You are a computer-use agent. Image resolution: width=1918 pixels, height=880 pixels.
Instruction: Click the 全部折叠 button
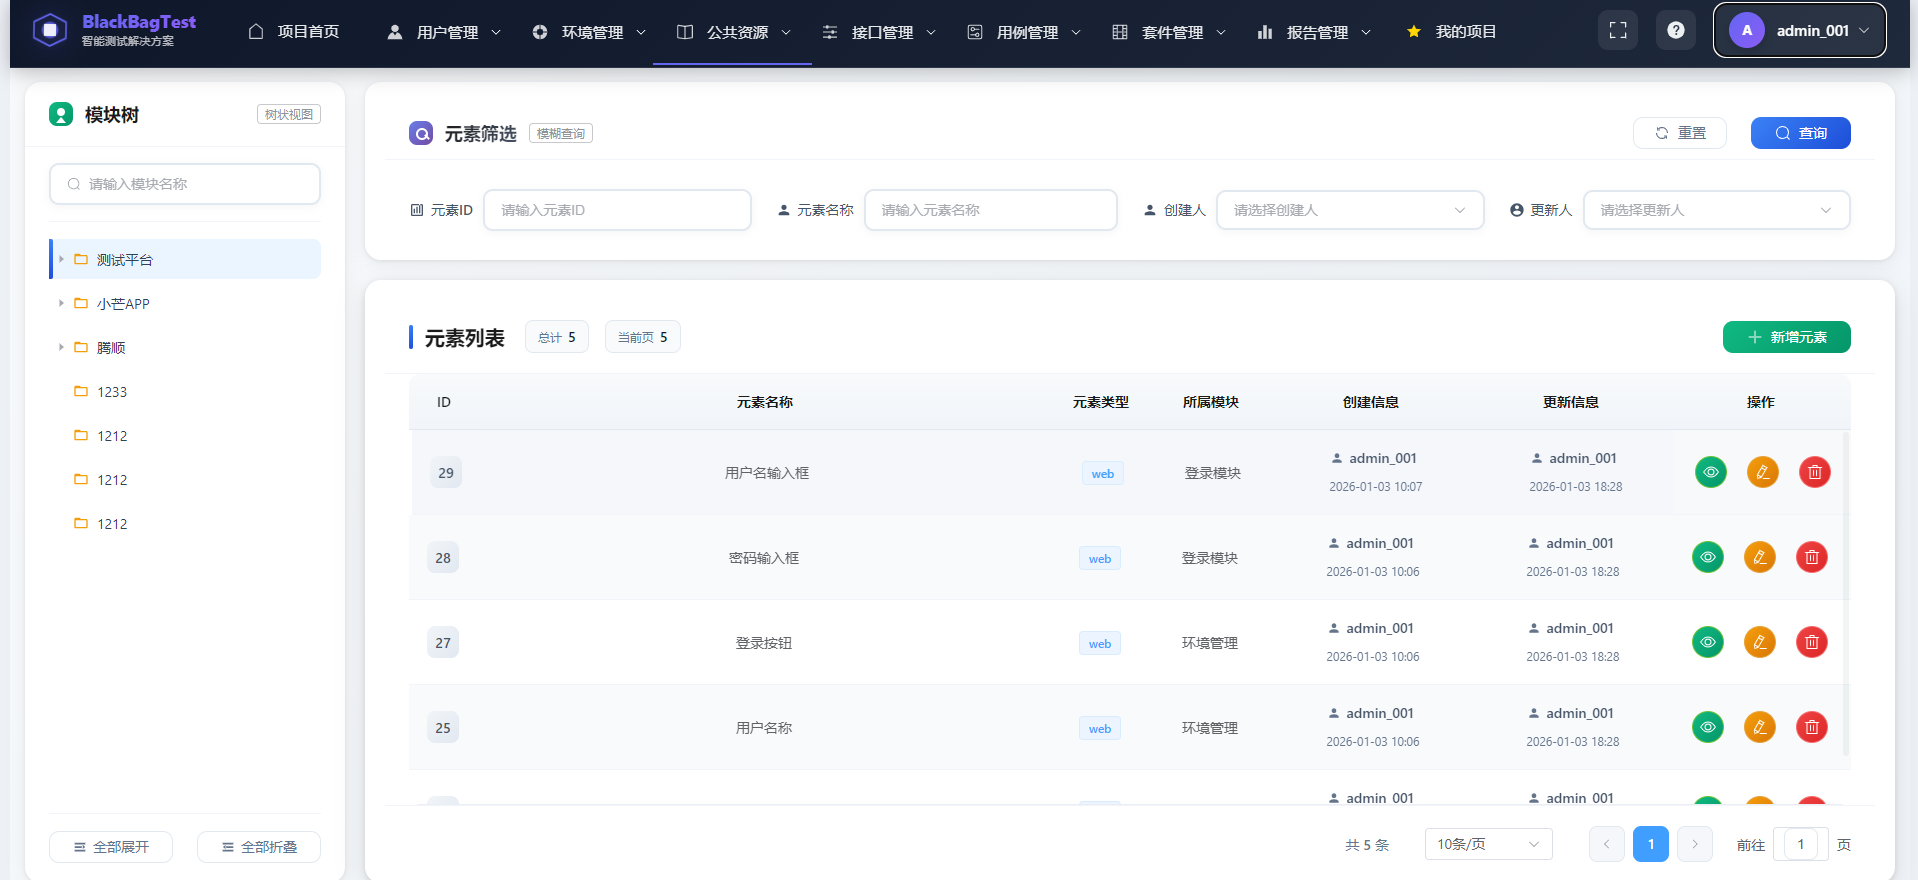259,847
